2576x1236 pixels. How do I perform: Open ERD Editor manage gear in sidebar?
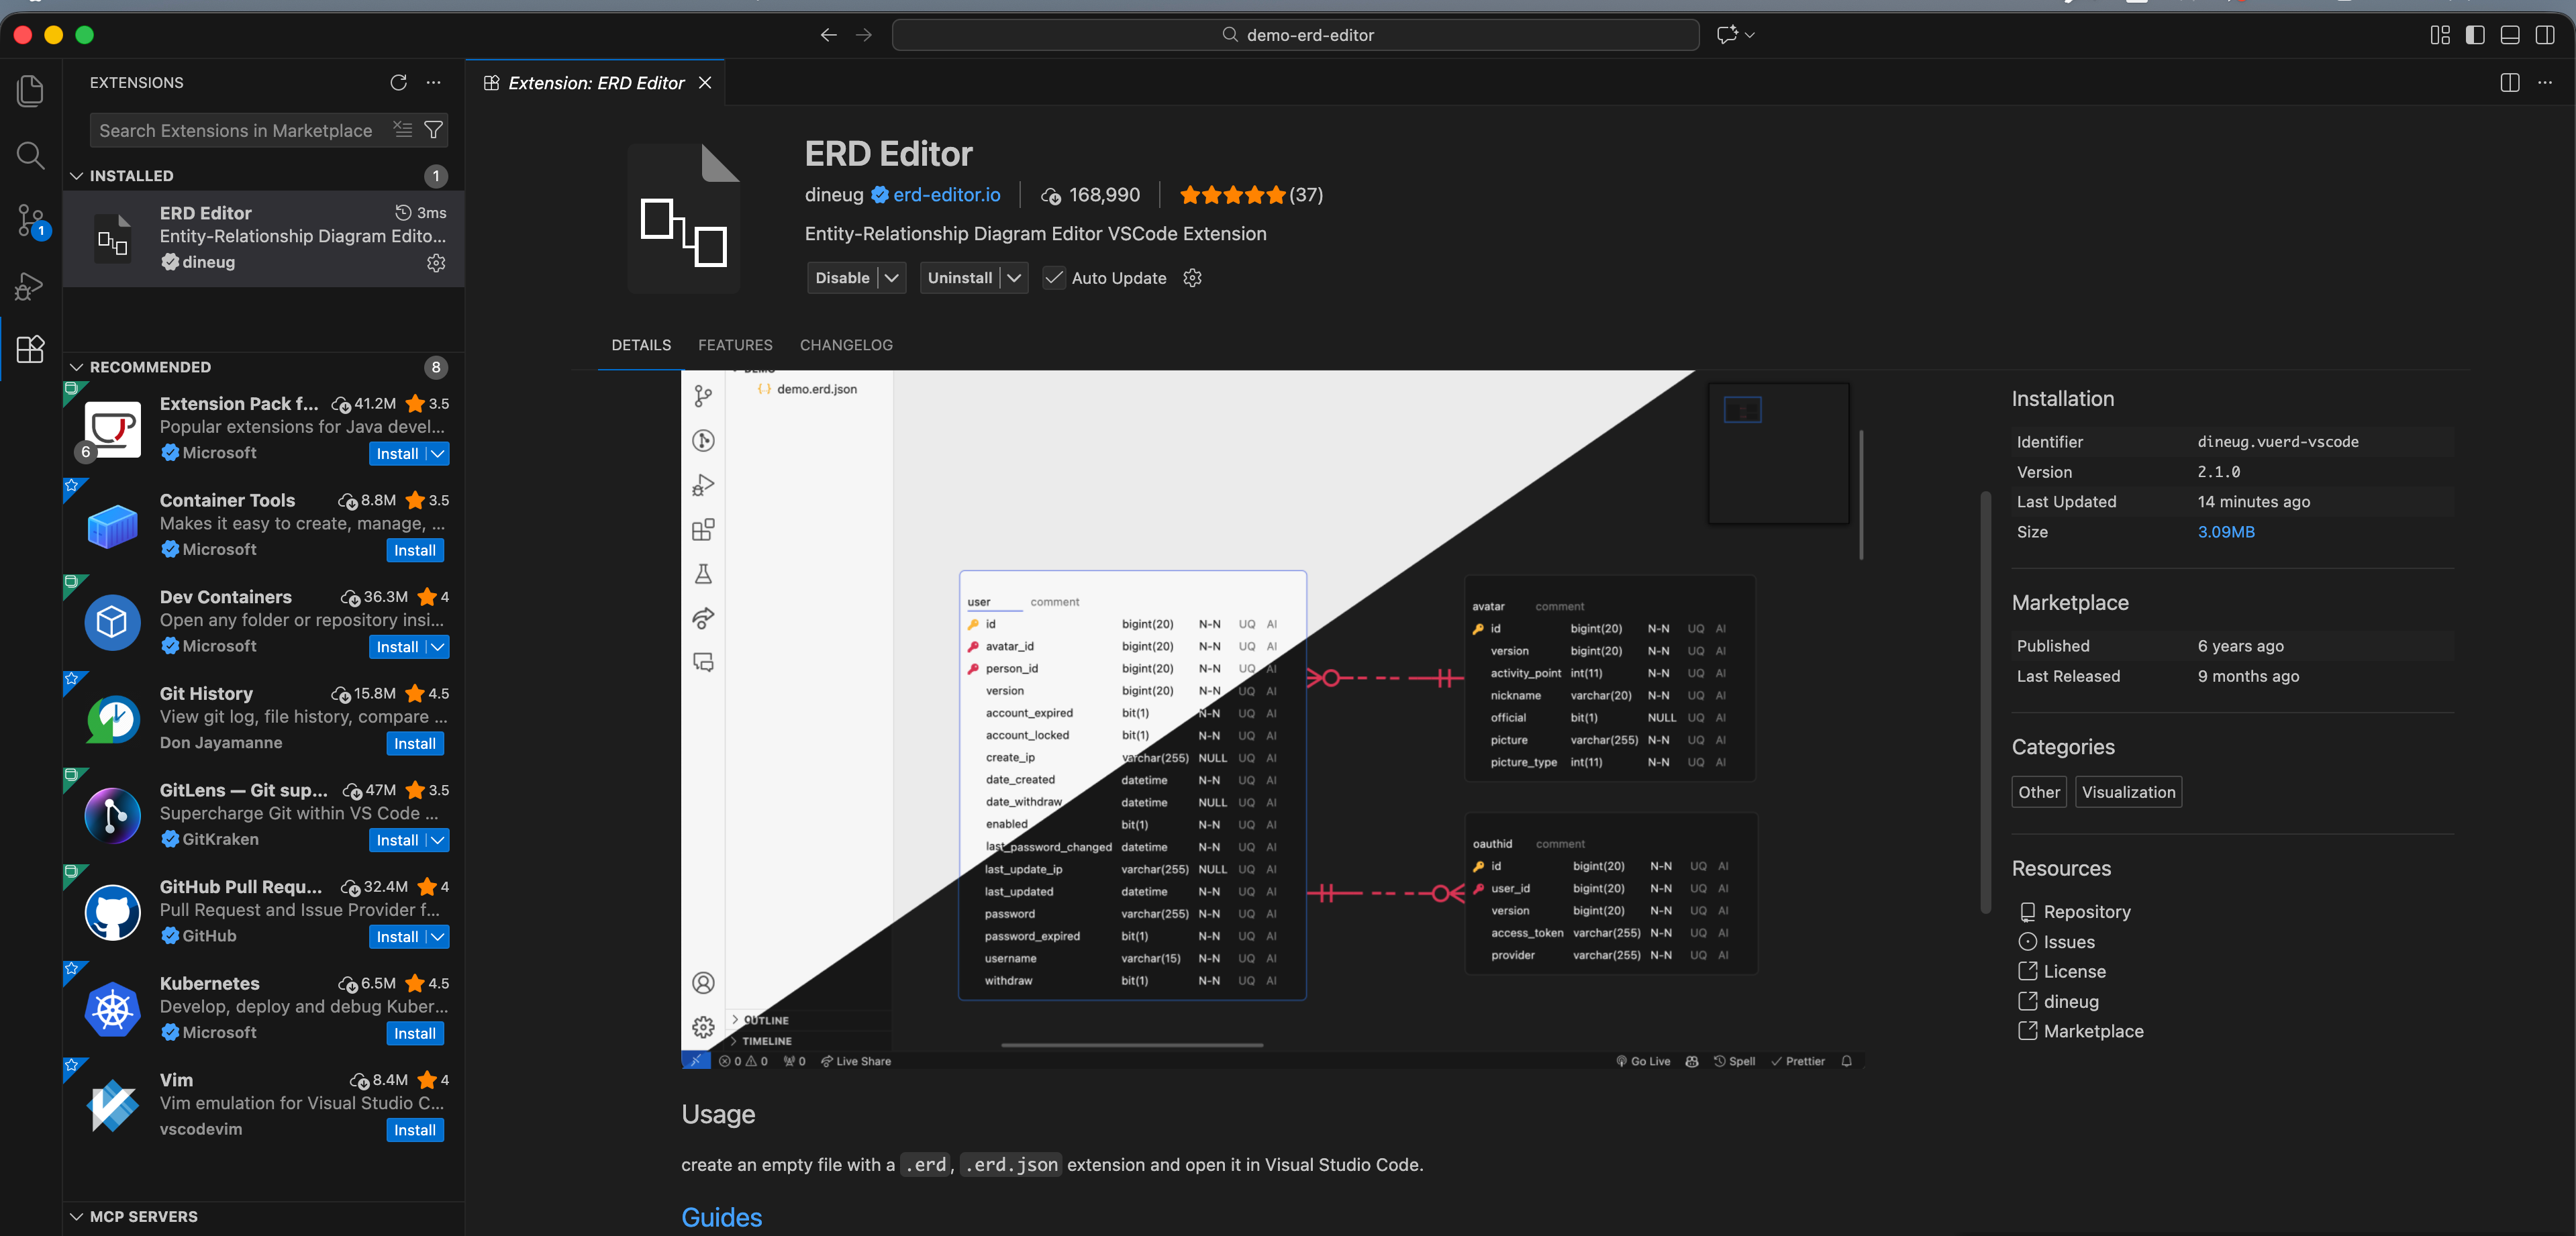pos(436,263)
